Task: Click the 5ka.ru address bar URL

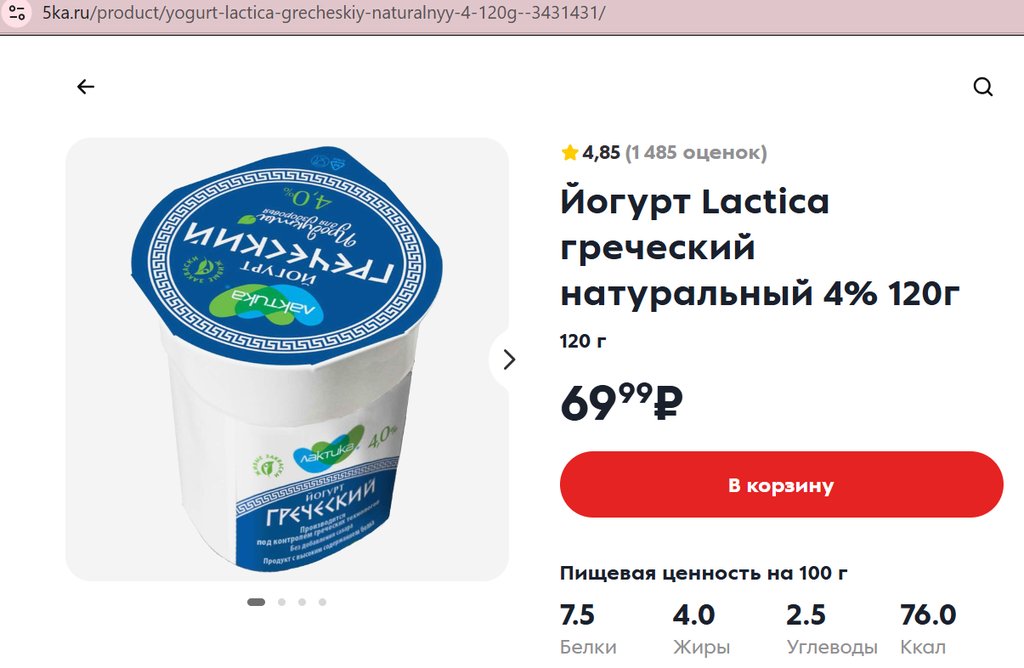Action: coord(323,12)
